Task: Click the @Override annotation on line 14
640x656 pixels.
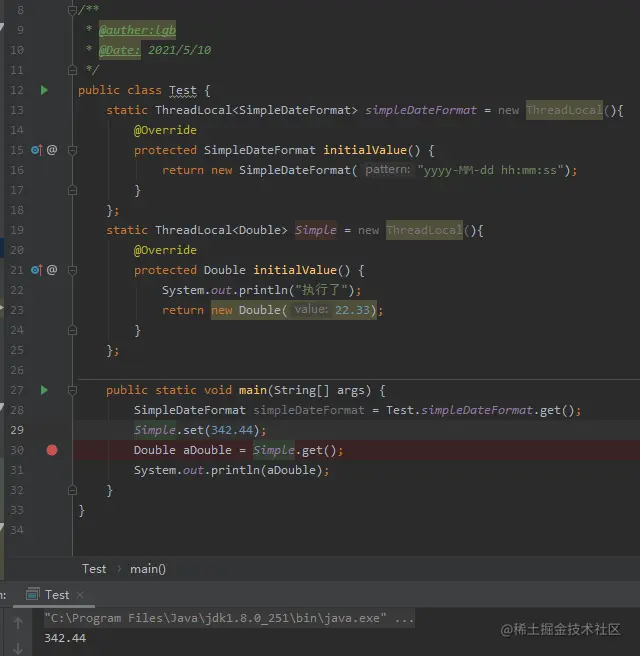Action: 165,130
